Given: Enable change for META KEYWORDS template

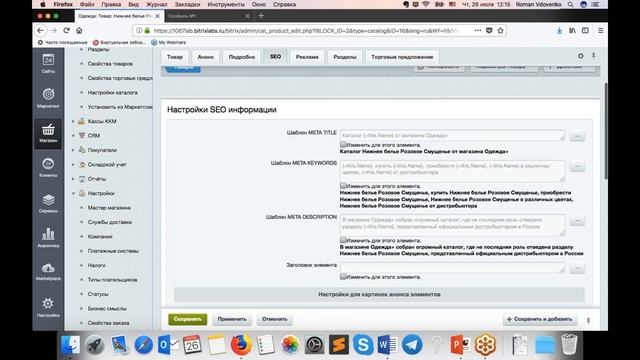Looking at the screenshot, I should click(343, 186).
